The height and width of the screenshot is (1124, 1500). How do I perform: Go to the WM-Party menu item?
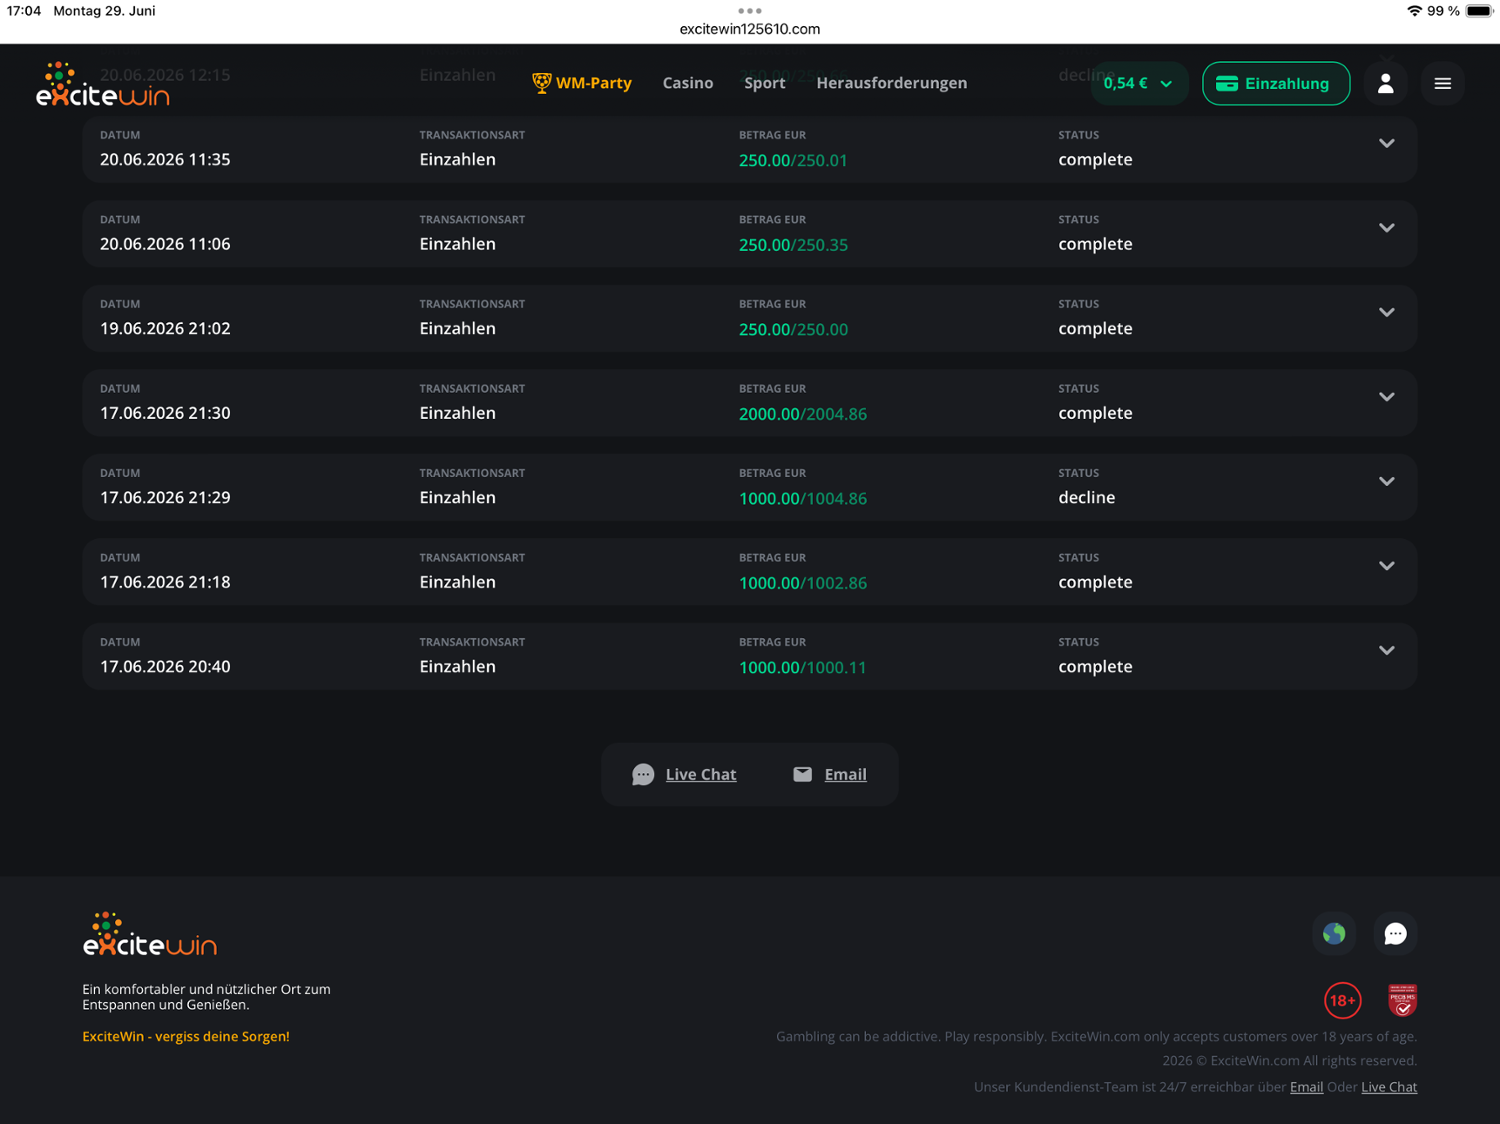[x=582, y=83]
